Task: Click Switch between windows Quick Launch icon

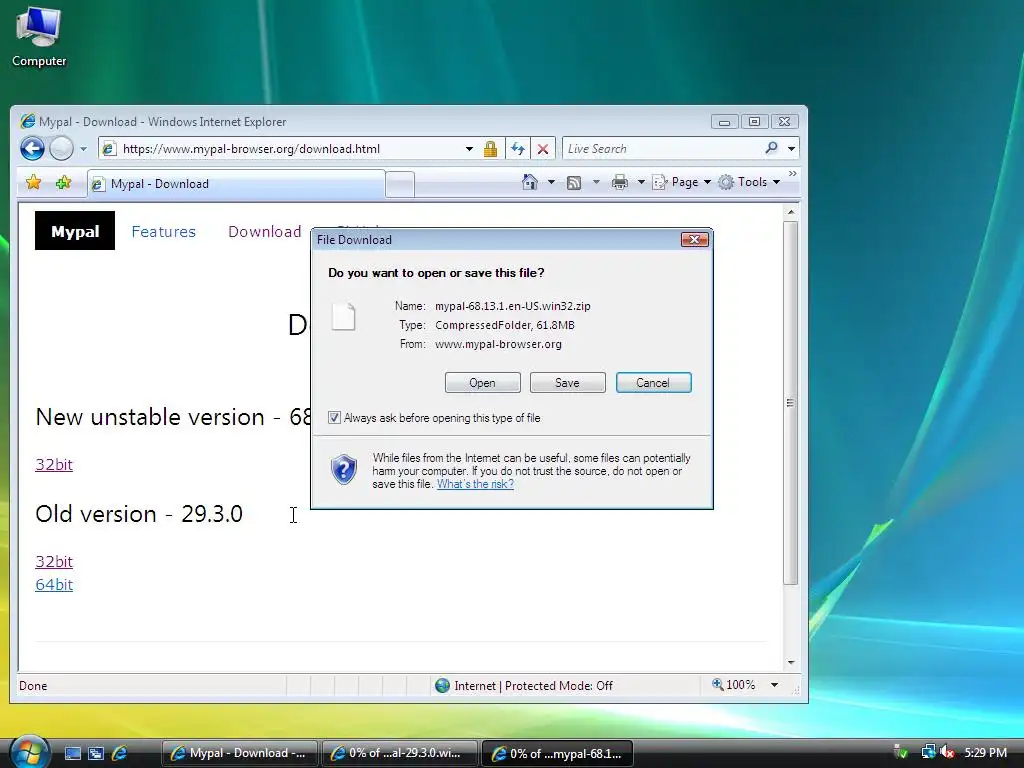Action: pyautogui.click(x=96, y=753)
